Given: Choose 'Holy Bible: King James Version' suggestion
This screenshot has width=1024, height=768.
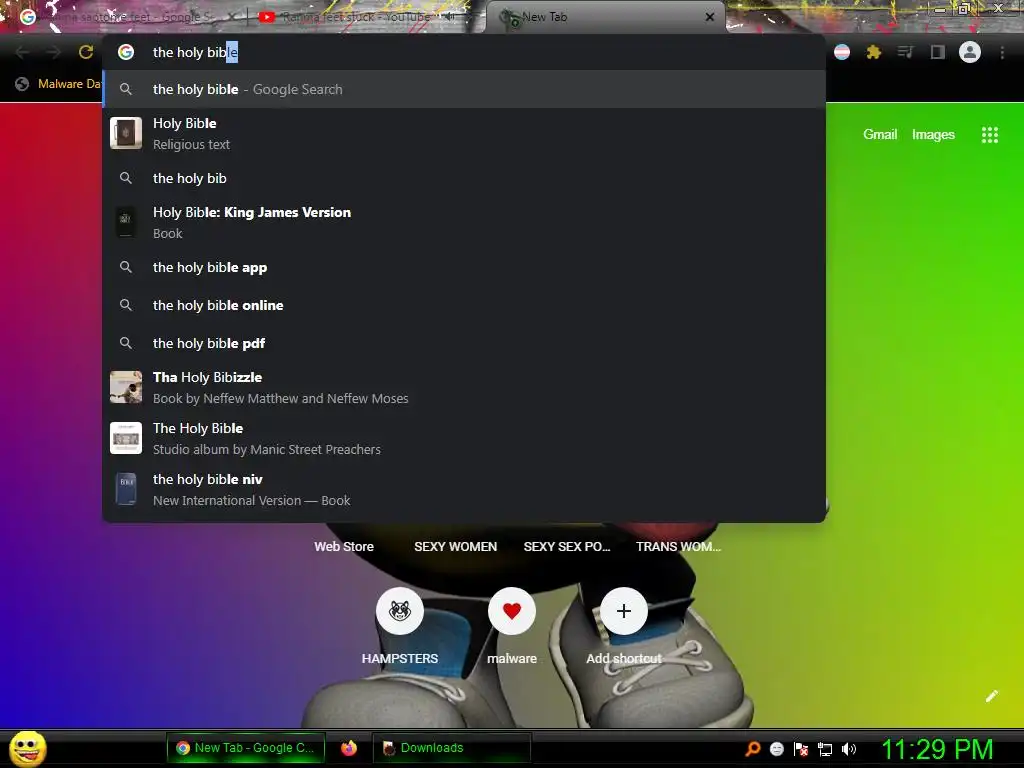Looking at the screenshot, I should (x=464, y=223).
